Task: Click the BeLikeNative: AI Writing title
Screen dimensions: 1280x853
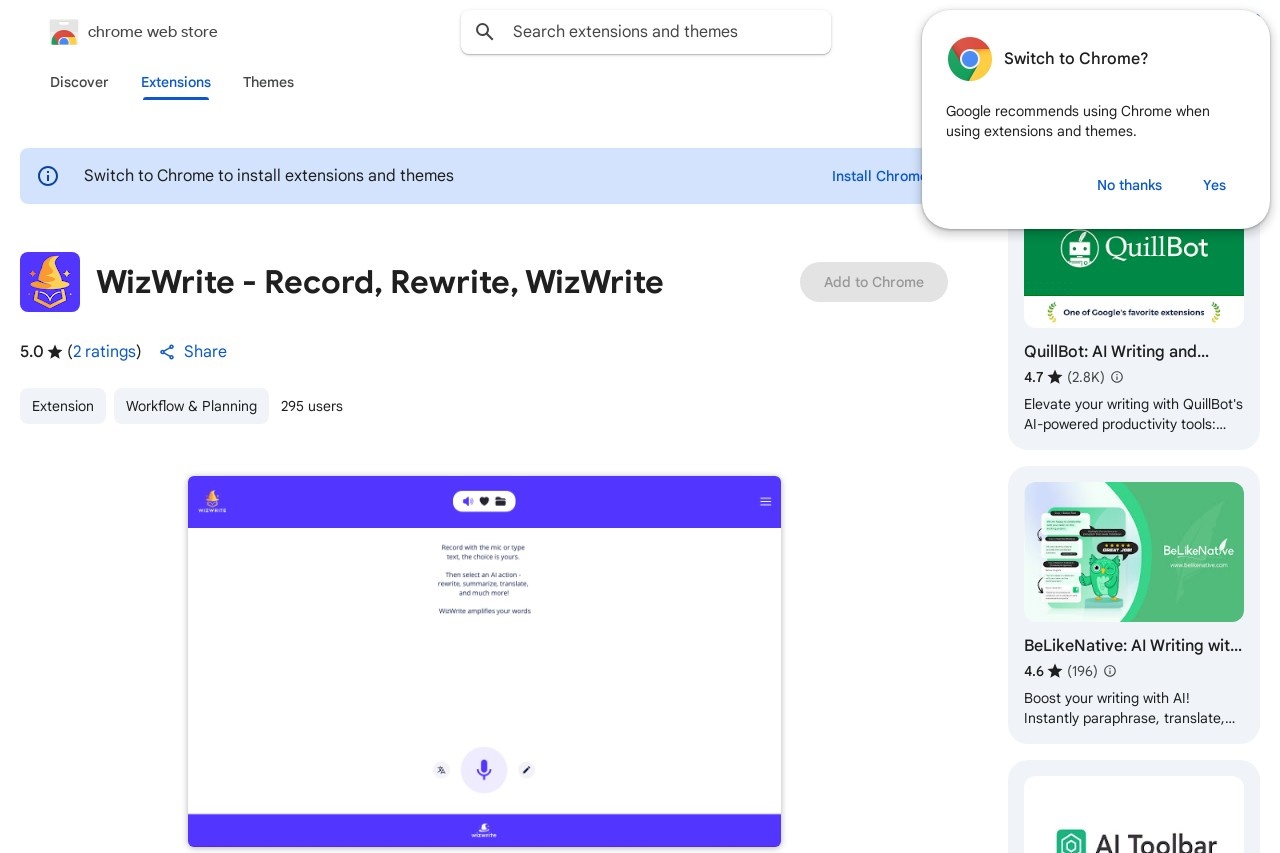Action: coord(1133,646)
